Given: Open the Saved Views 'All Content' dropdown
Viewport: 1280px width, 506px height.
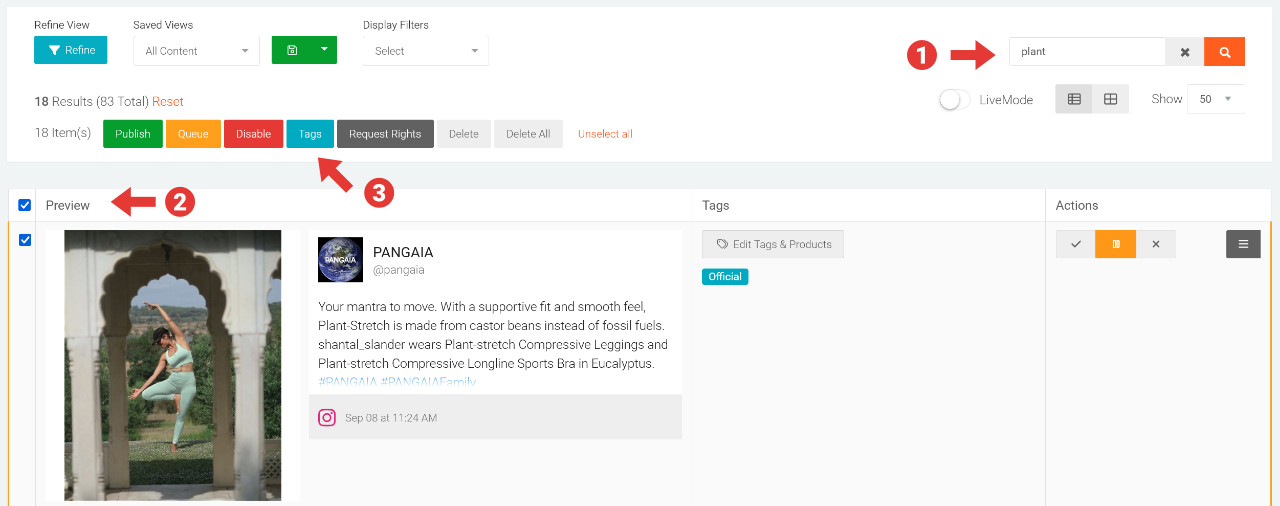Looking at the screenshot, I should coord(196,51).
